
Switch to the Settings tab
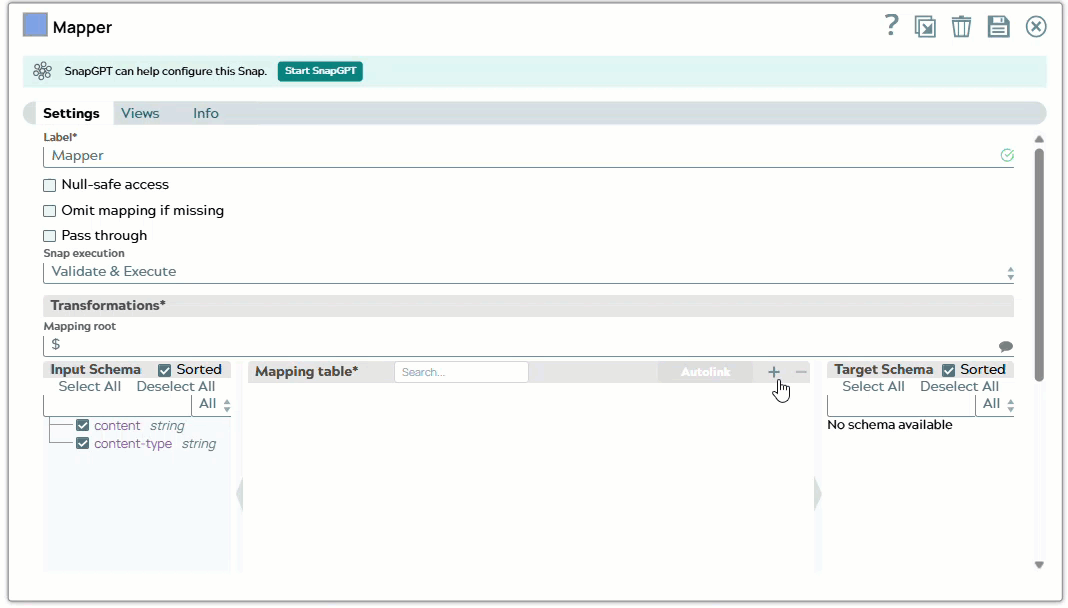(x=72, y=114)
